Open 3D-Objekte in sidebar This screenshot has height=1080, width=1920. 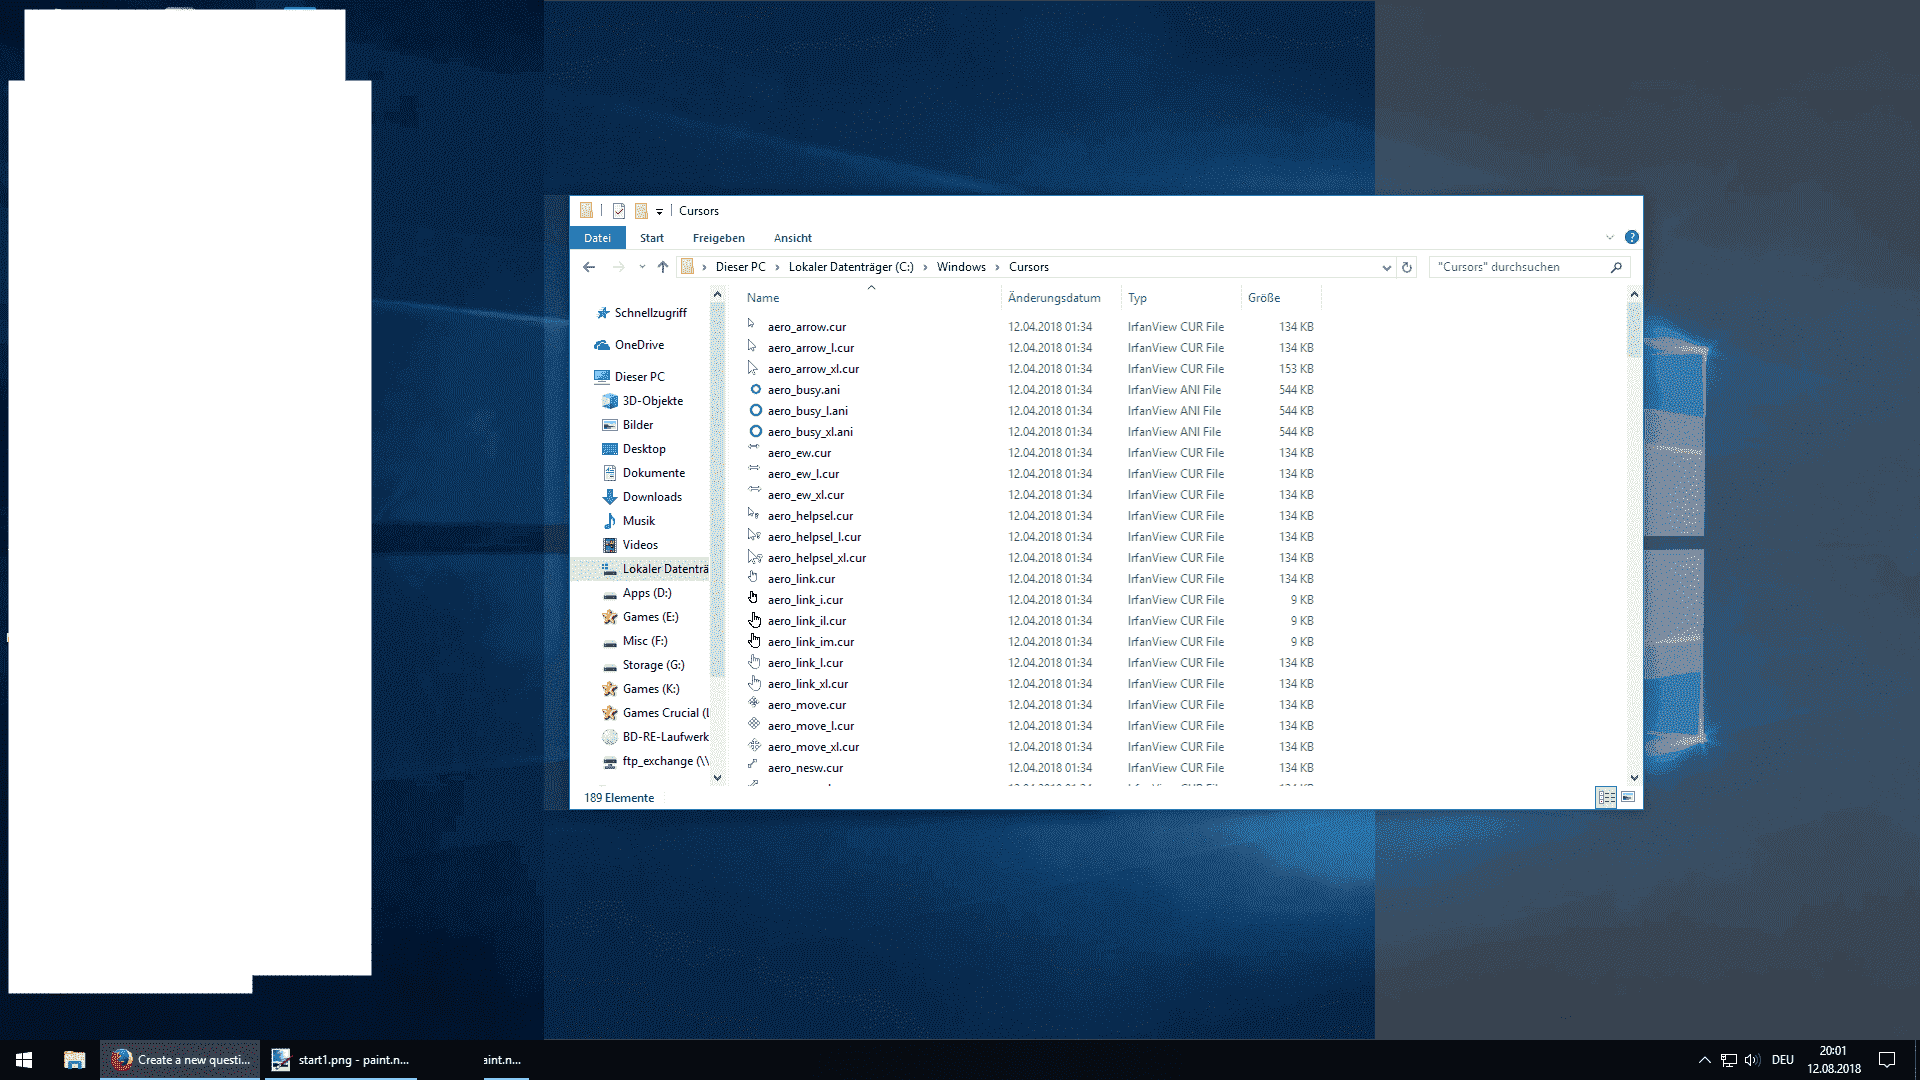(652, 401)
